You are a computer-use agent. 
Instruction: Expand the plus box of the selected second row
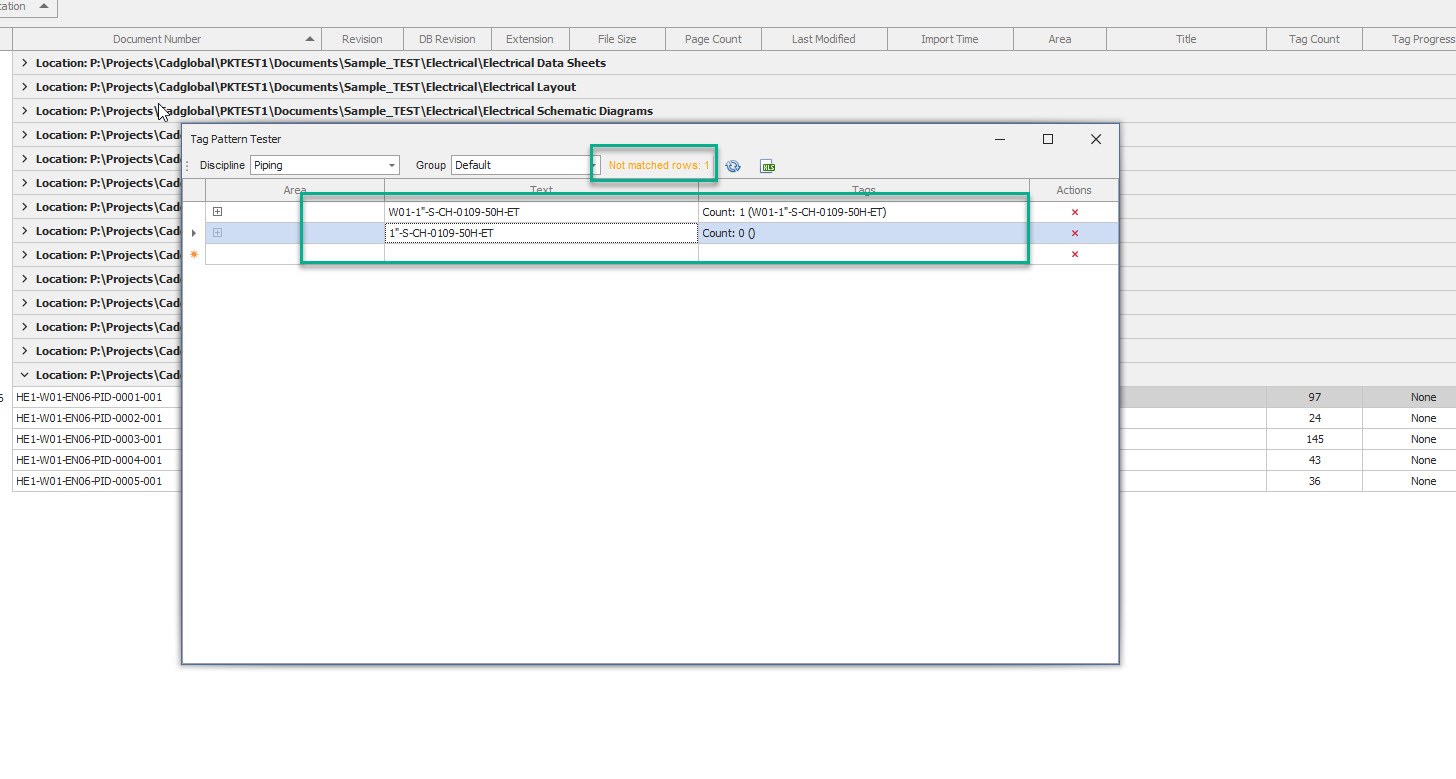(x=217, y=233)
